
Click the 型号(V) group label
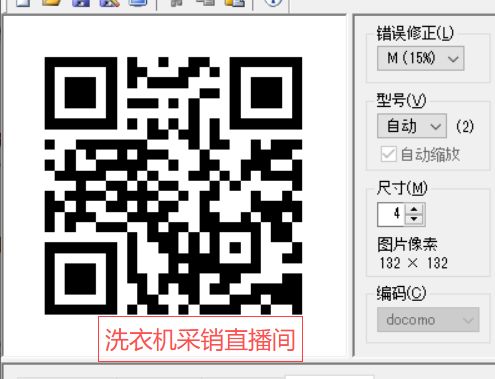(401, 100)
